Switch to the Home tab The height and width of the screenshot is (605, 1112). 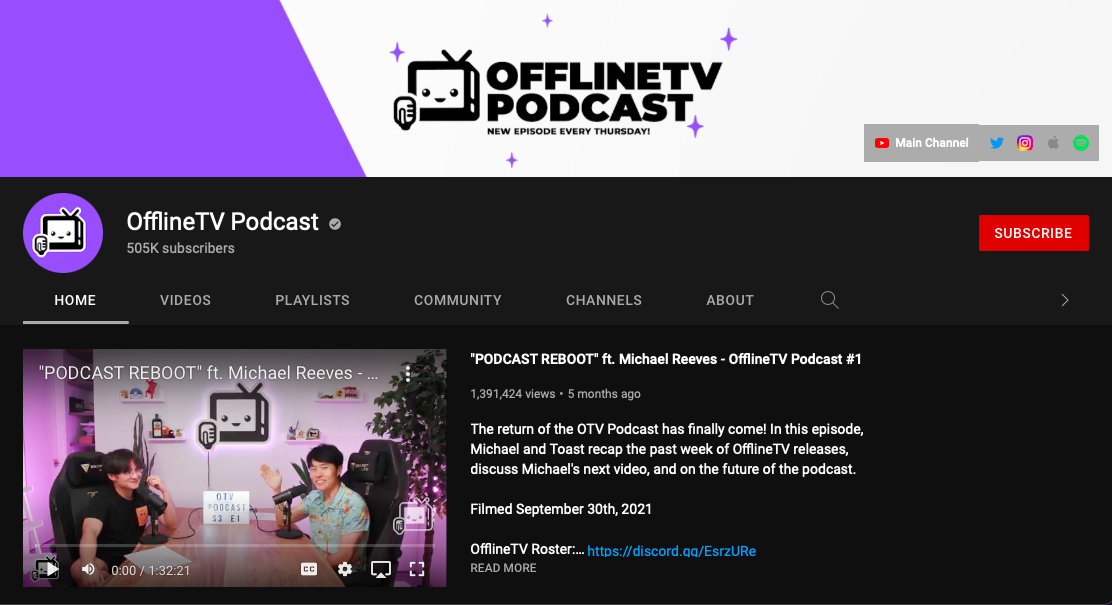click(x=75, y=300)
